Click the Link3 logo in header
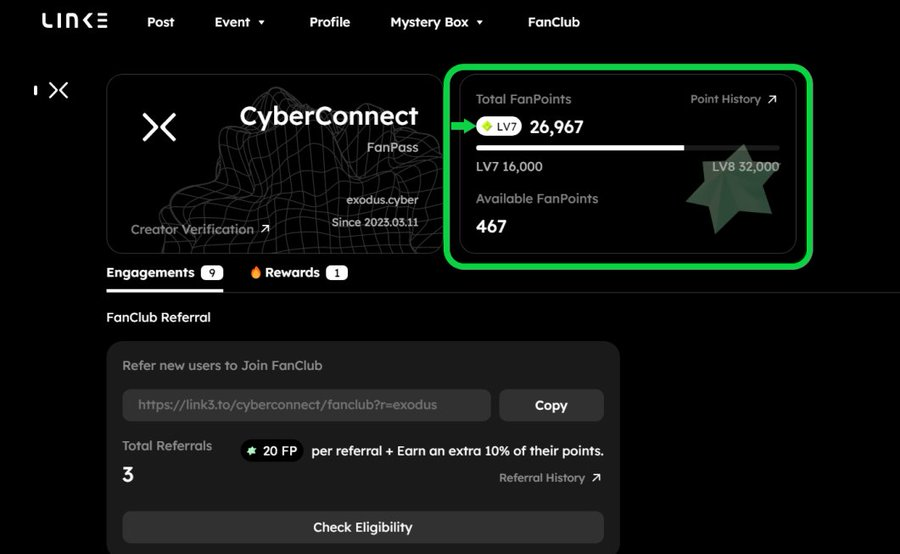The height and width of the screenshot is (554, 900). pyautogui.click(x=74, y=21)
